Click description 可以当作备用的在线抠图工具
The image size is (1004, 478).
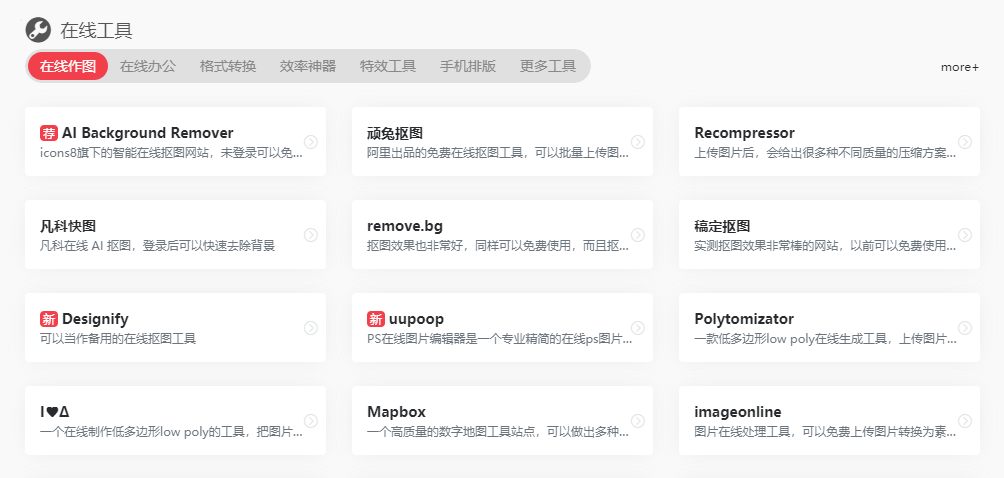pos(118,339)
